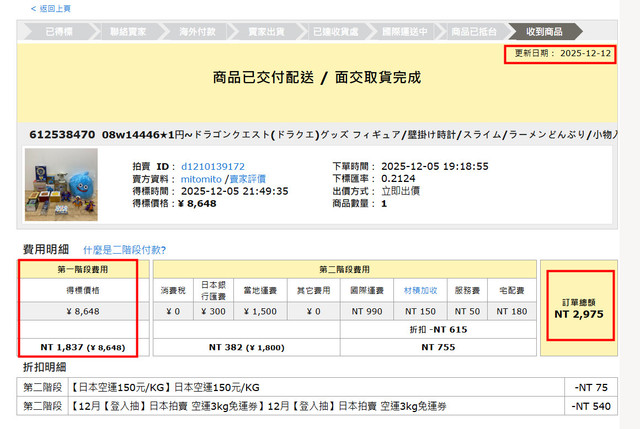
Task: Click the 立即出價 bid method value
Action: pos(400,191)
